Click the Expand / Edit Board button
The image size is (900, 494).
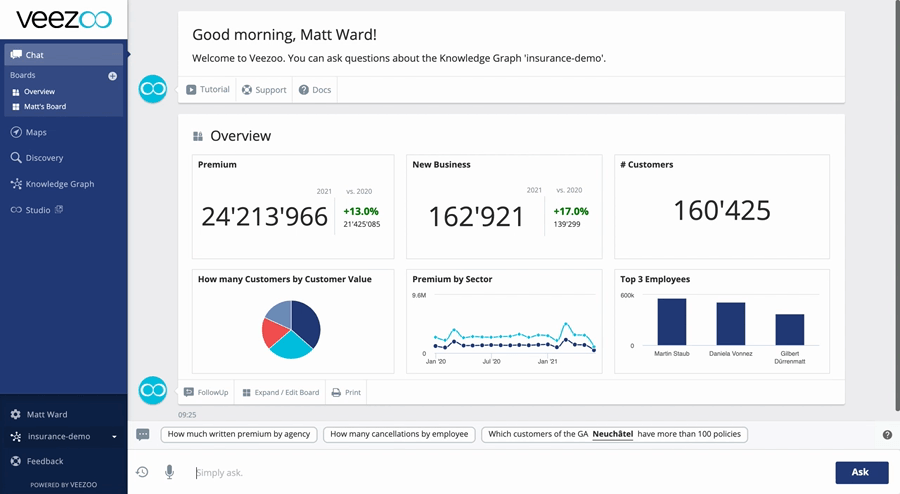[x=280, y=392]
